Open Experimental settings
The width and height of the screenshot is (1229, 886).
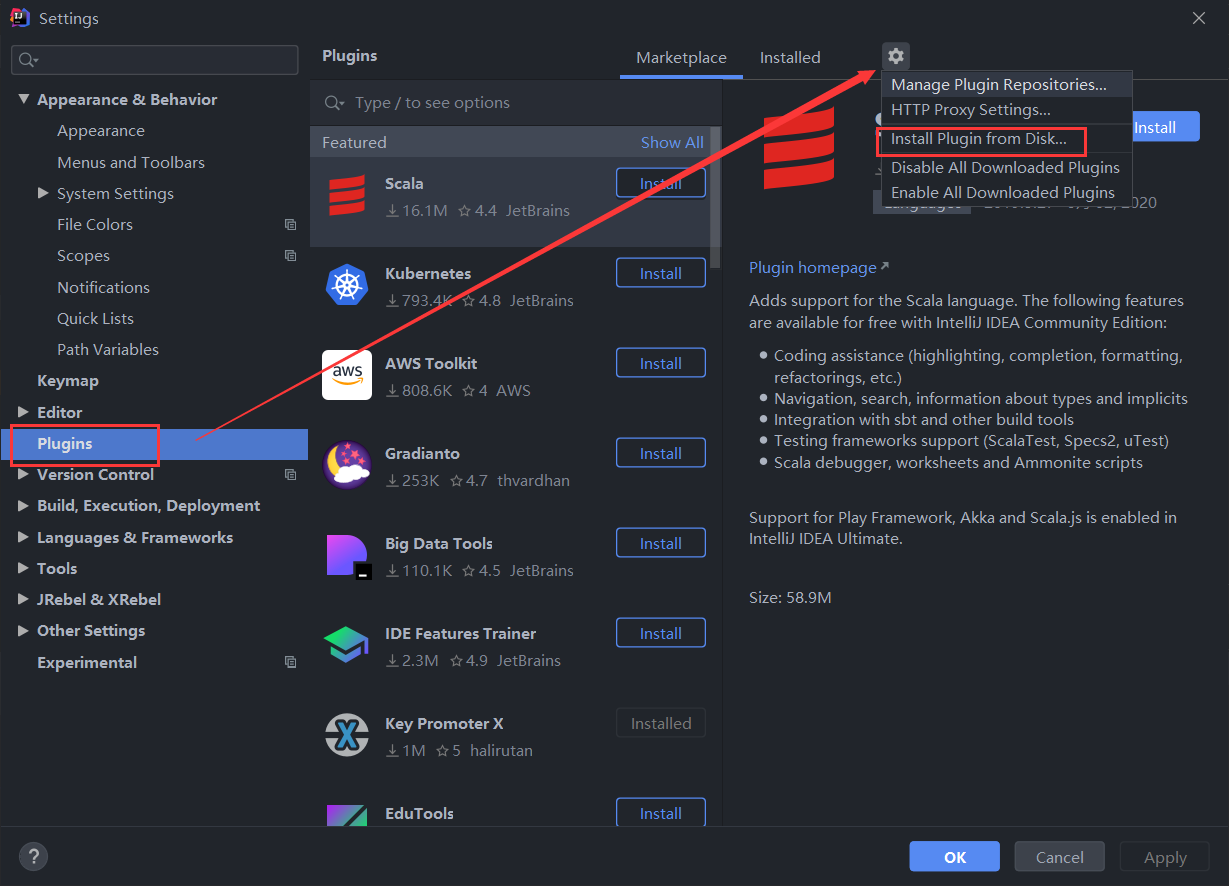pos(87,662)
